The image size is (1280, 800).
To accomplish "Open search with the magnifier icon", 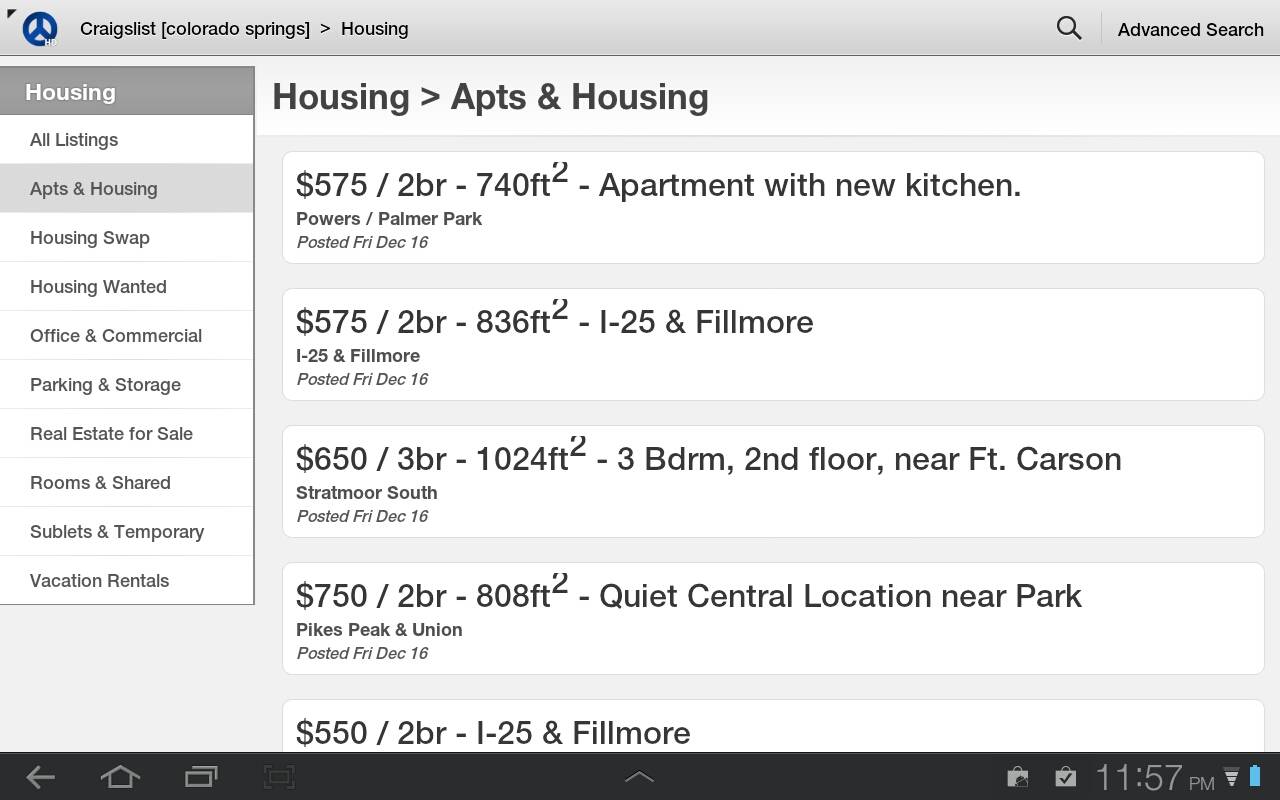I will (x=1069, y=28).
